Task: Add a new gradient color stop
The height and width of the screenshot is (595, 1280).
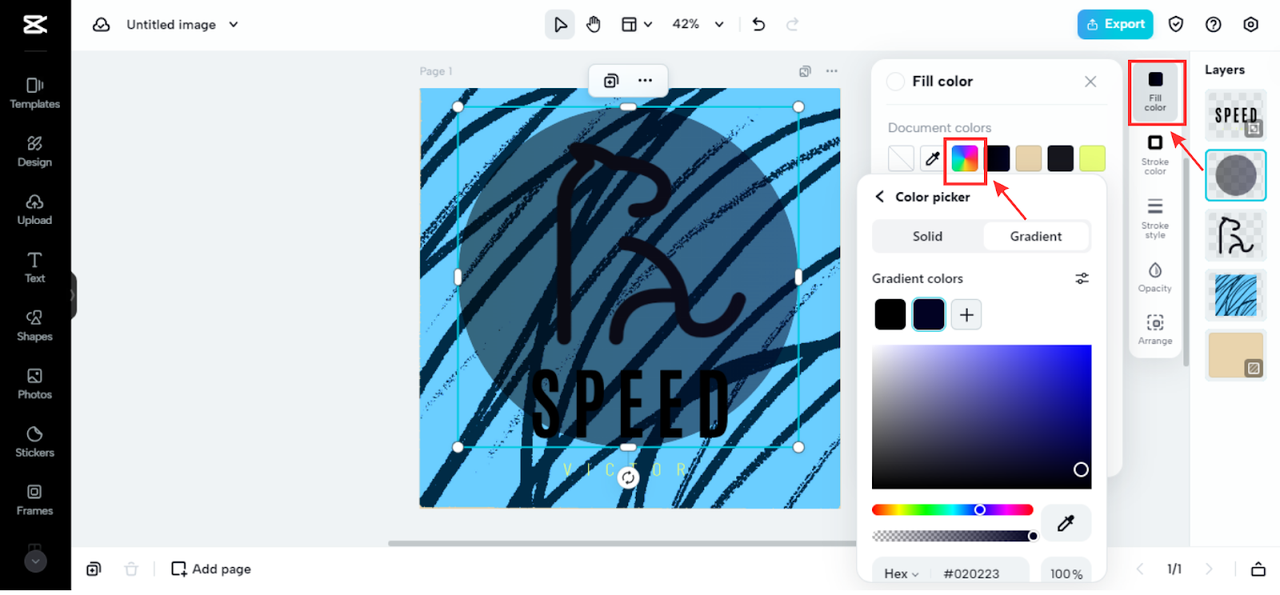Action: tap(966, 315)
